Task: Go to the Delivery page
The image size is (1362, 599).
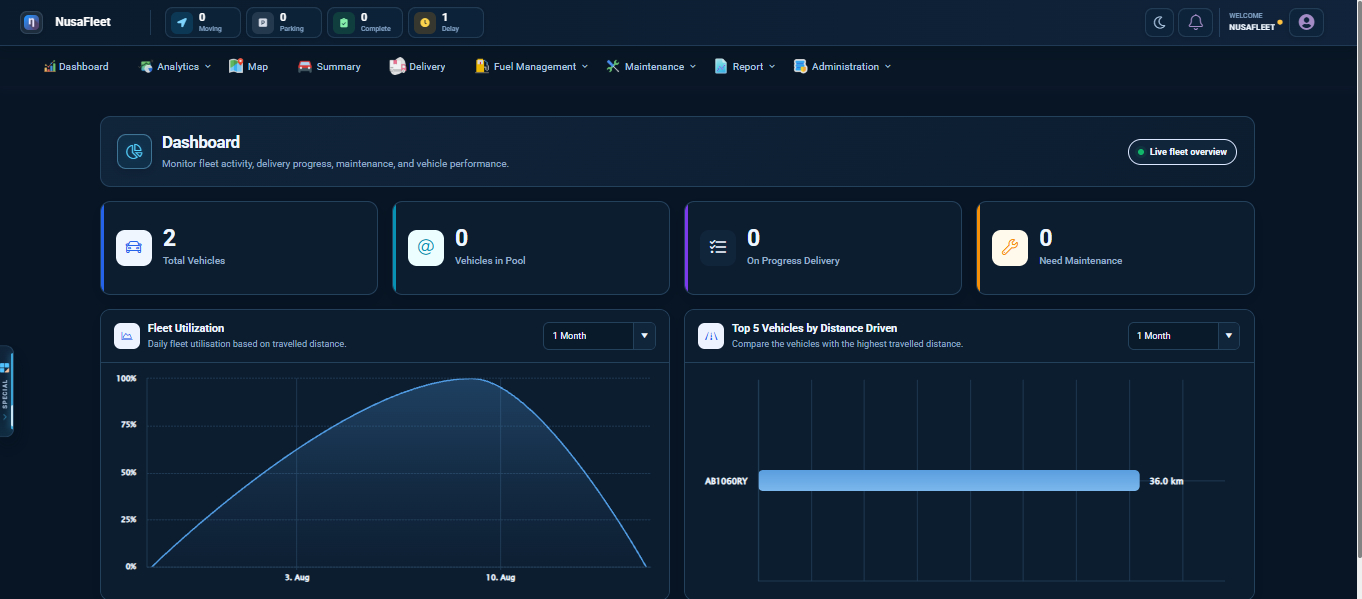Action: point(417,66)
